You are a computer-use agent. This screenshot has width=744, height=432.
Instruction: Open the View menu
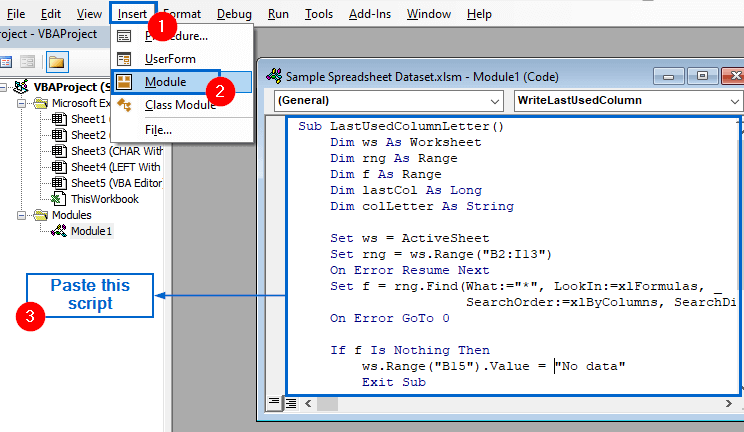89,14
